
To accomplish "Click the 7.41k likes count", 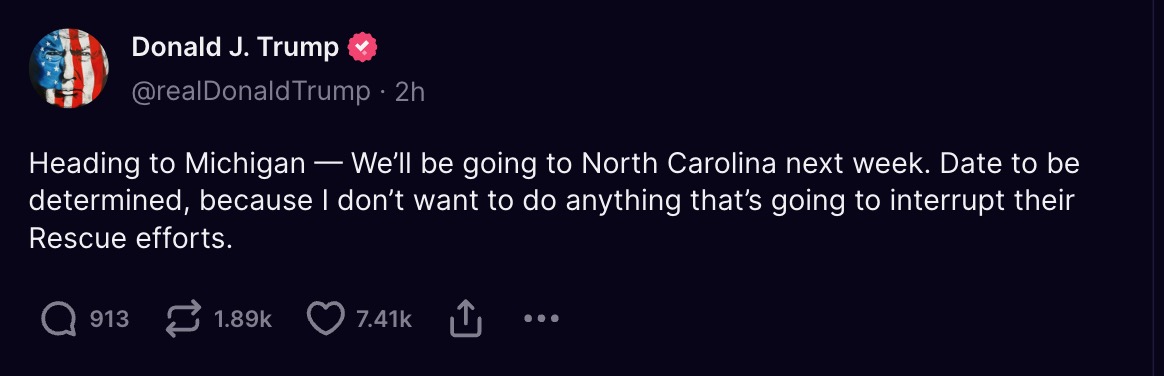I will coord(384,320).
